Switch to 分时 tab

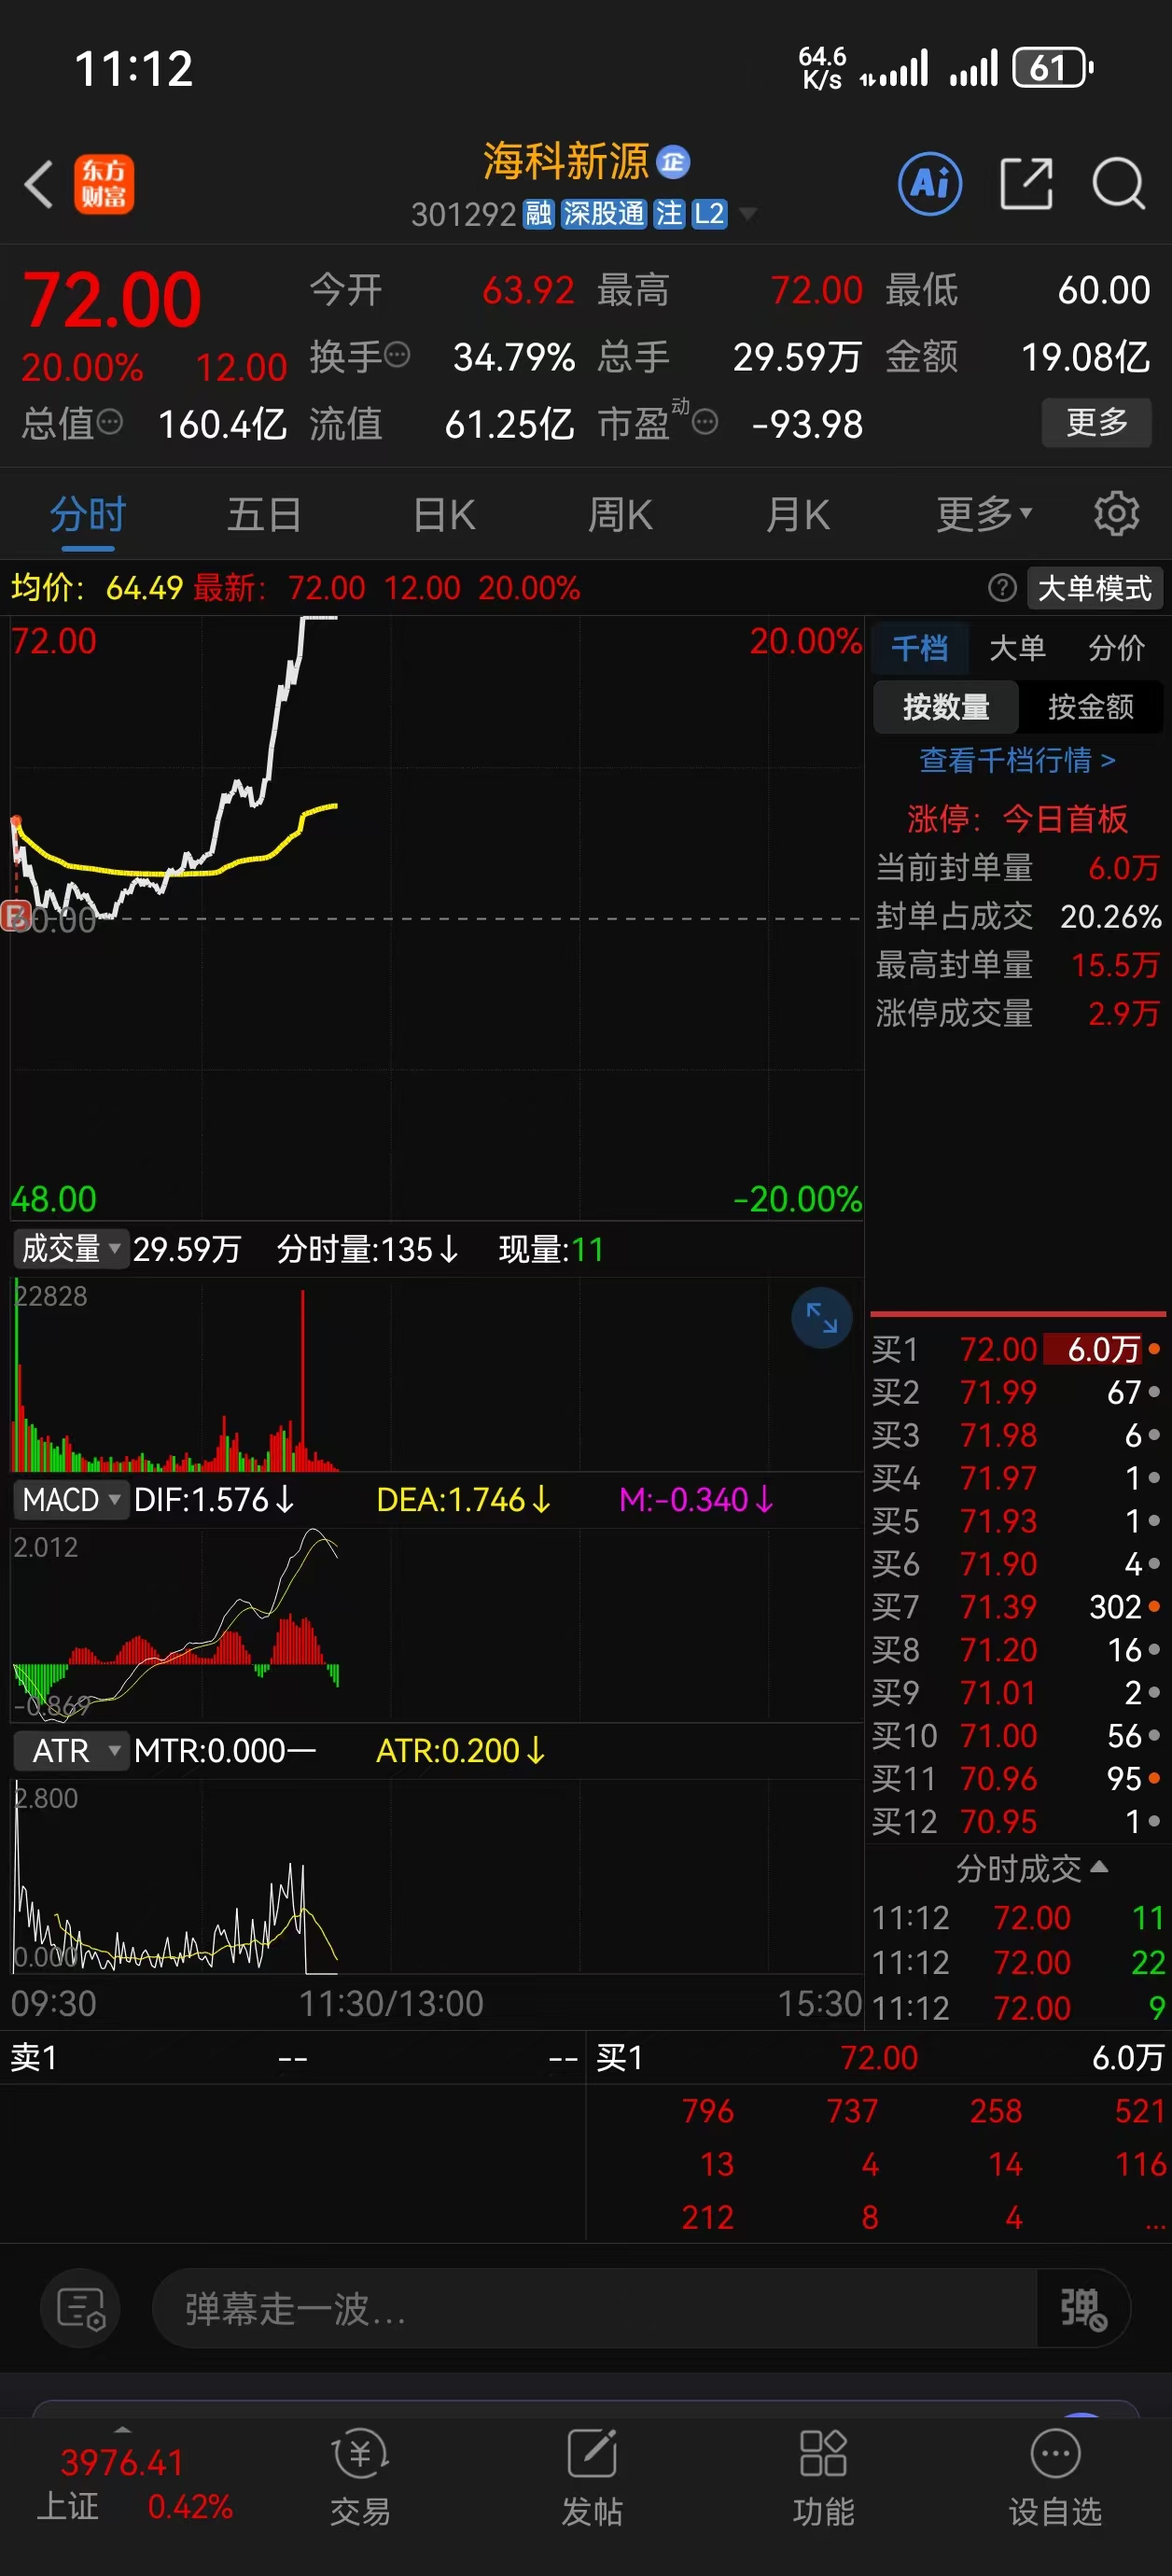click(88, 514)
